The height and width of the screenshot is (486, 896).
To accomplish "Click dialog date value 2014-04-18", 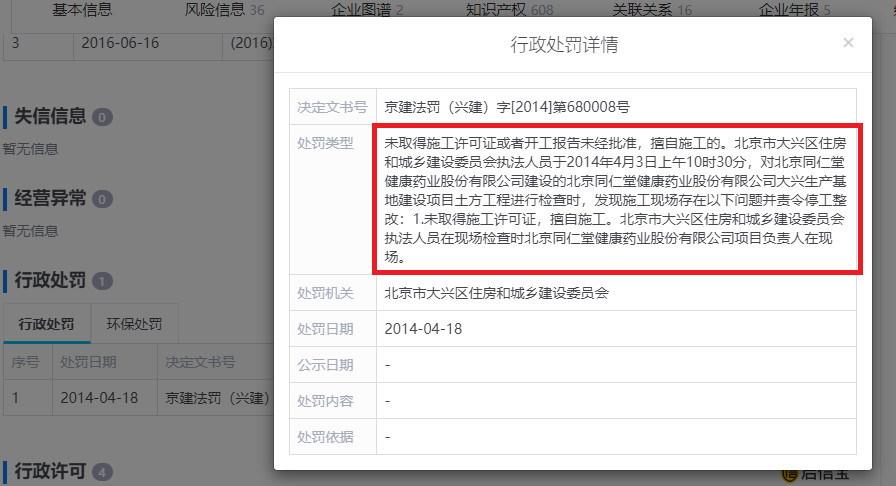I will coord(423,329).
